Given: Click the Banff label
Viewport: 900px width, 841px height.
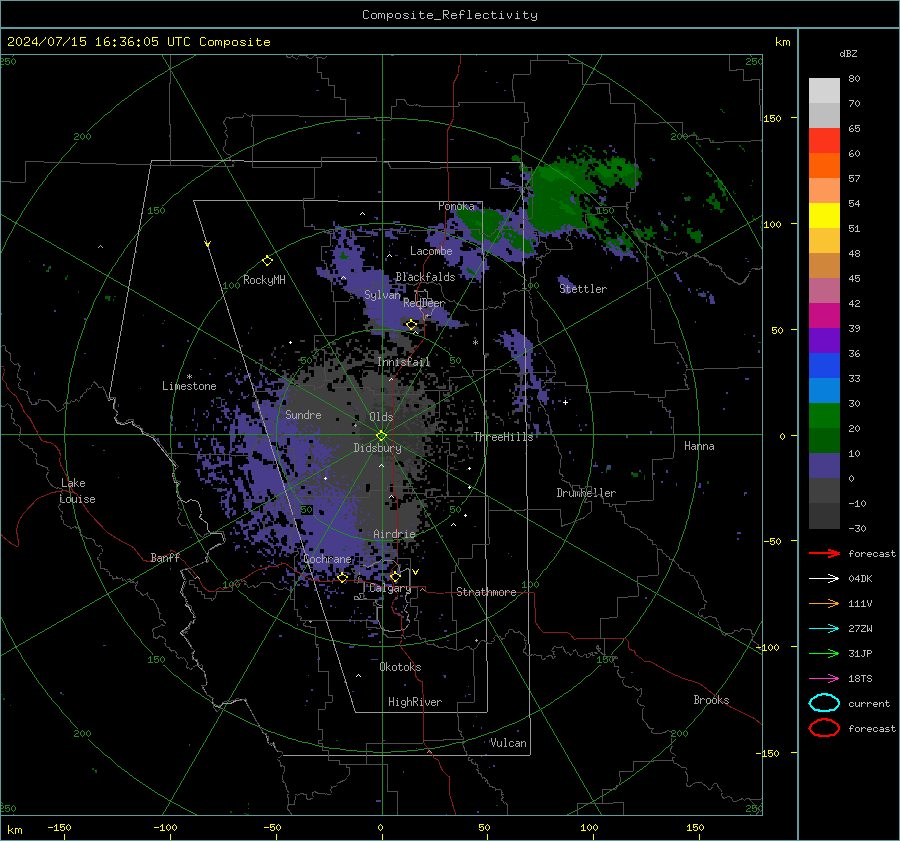Looking at the screenshot, I should [x=165, y=557].
